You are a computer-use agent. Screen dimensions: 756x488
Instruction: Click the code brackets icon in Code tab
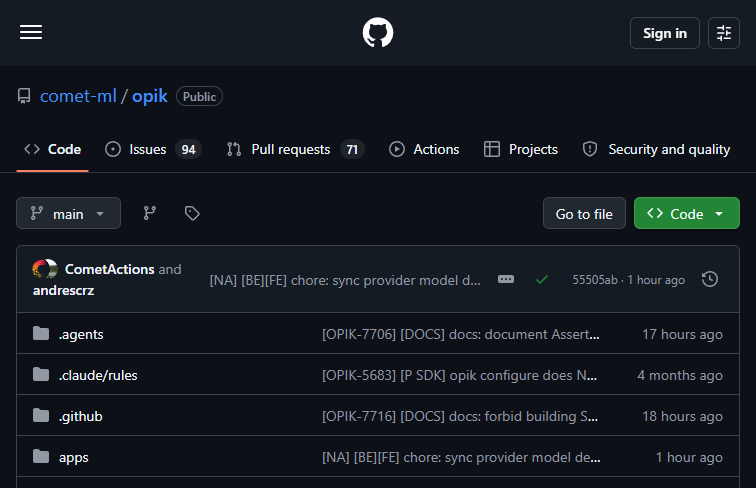pos(32,149)
